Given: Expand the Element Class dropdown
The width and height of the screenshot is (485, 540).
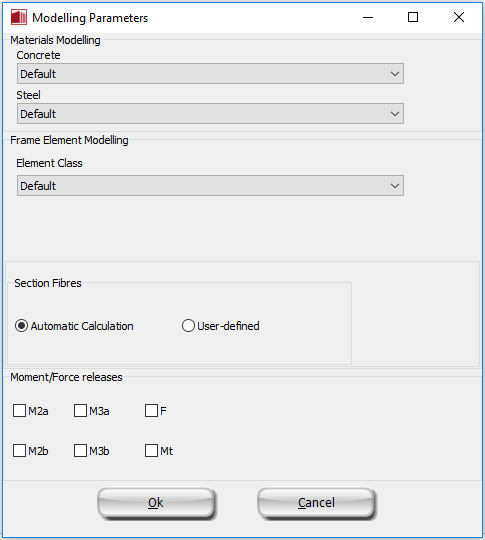Looking at the screenshot, I should 210,186.
